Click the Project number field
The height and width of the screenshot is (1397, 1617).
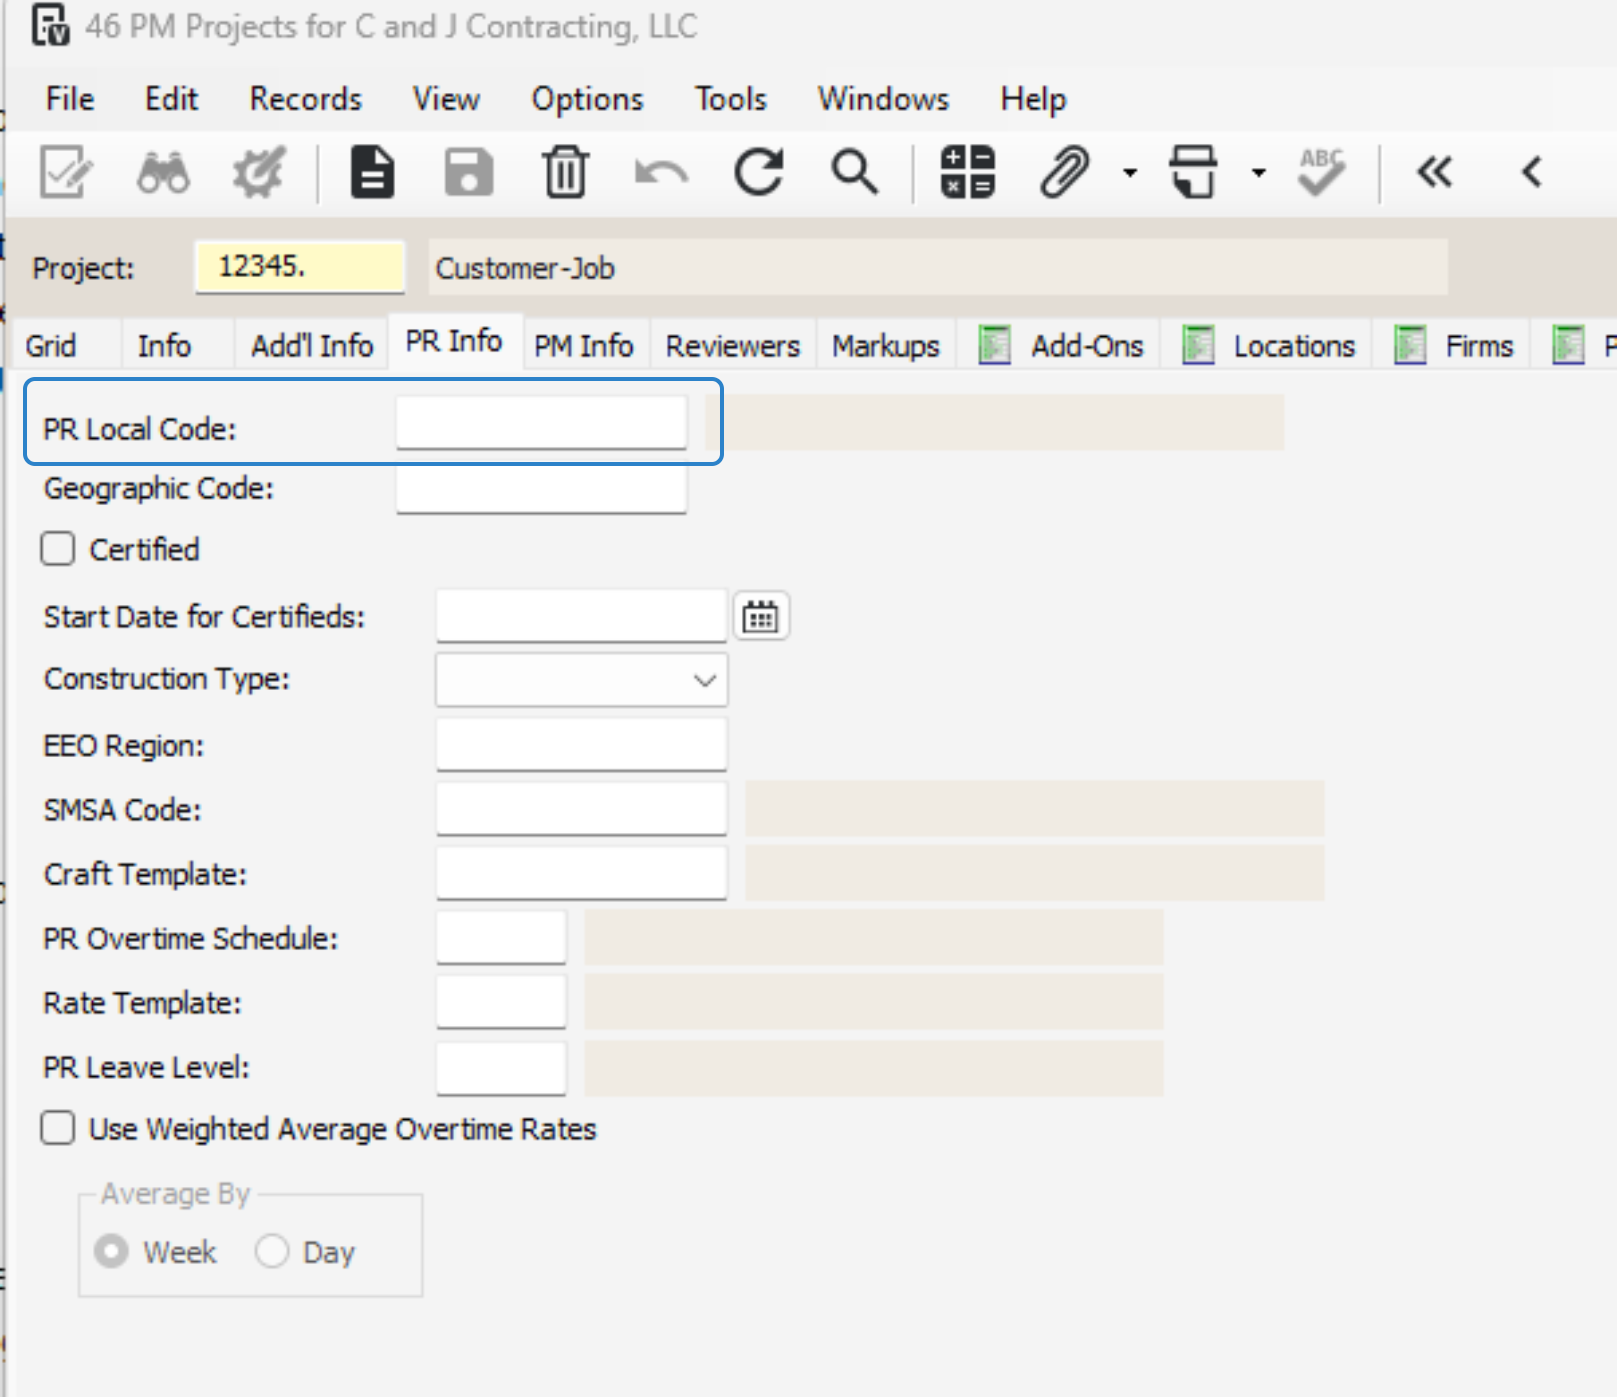point(300,267)
